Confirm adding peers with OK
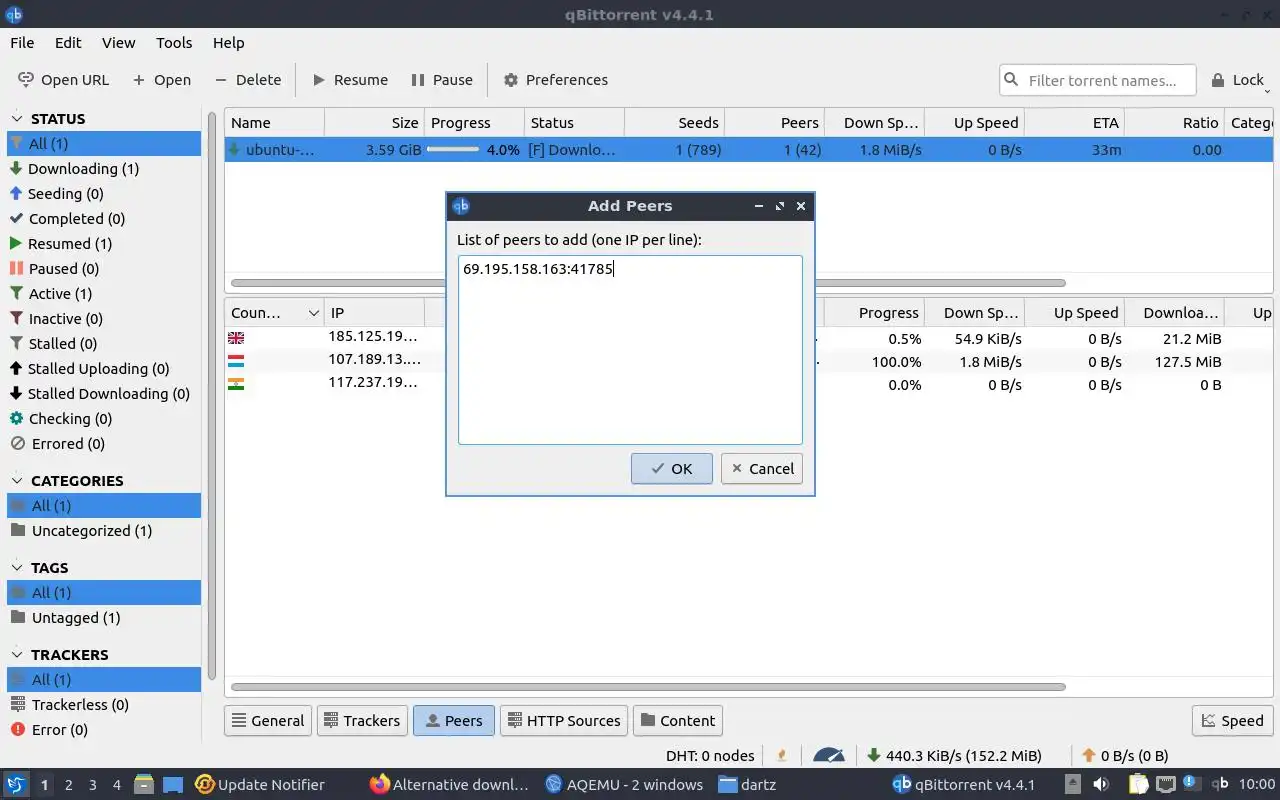Screen dimensions: 1280x800 [672, 468]
